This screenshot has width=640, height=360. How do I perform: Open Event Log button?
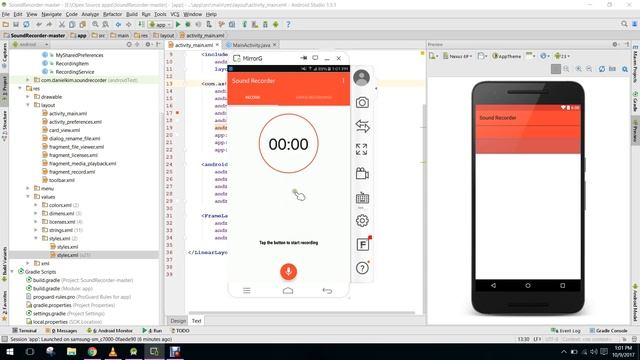pos(566,331)
